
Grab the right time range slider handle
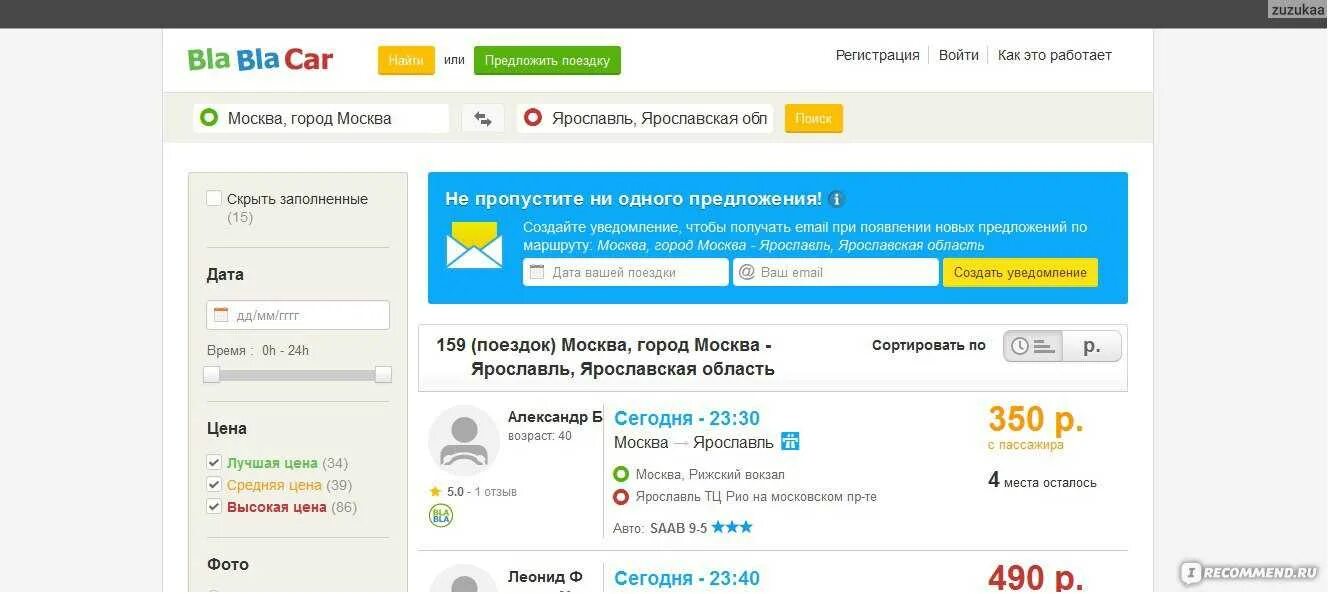pos(383,375)
